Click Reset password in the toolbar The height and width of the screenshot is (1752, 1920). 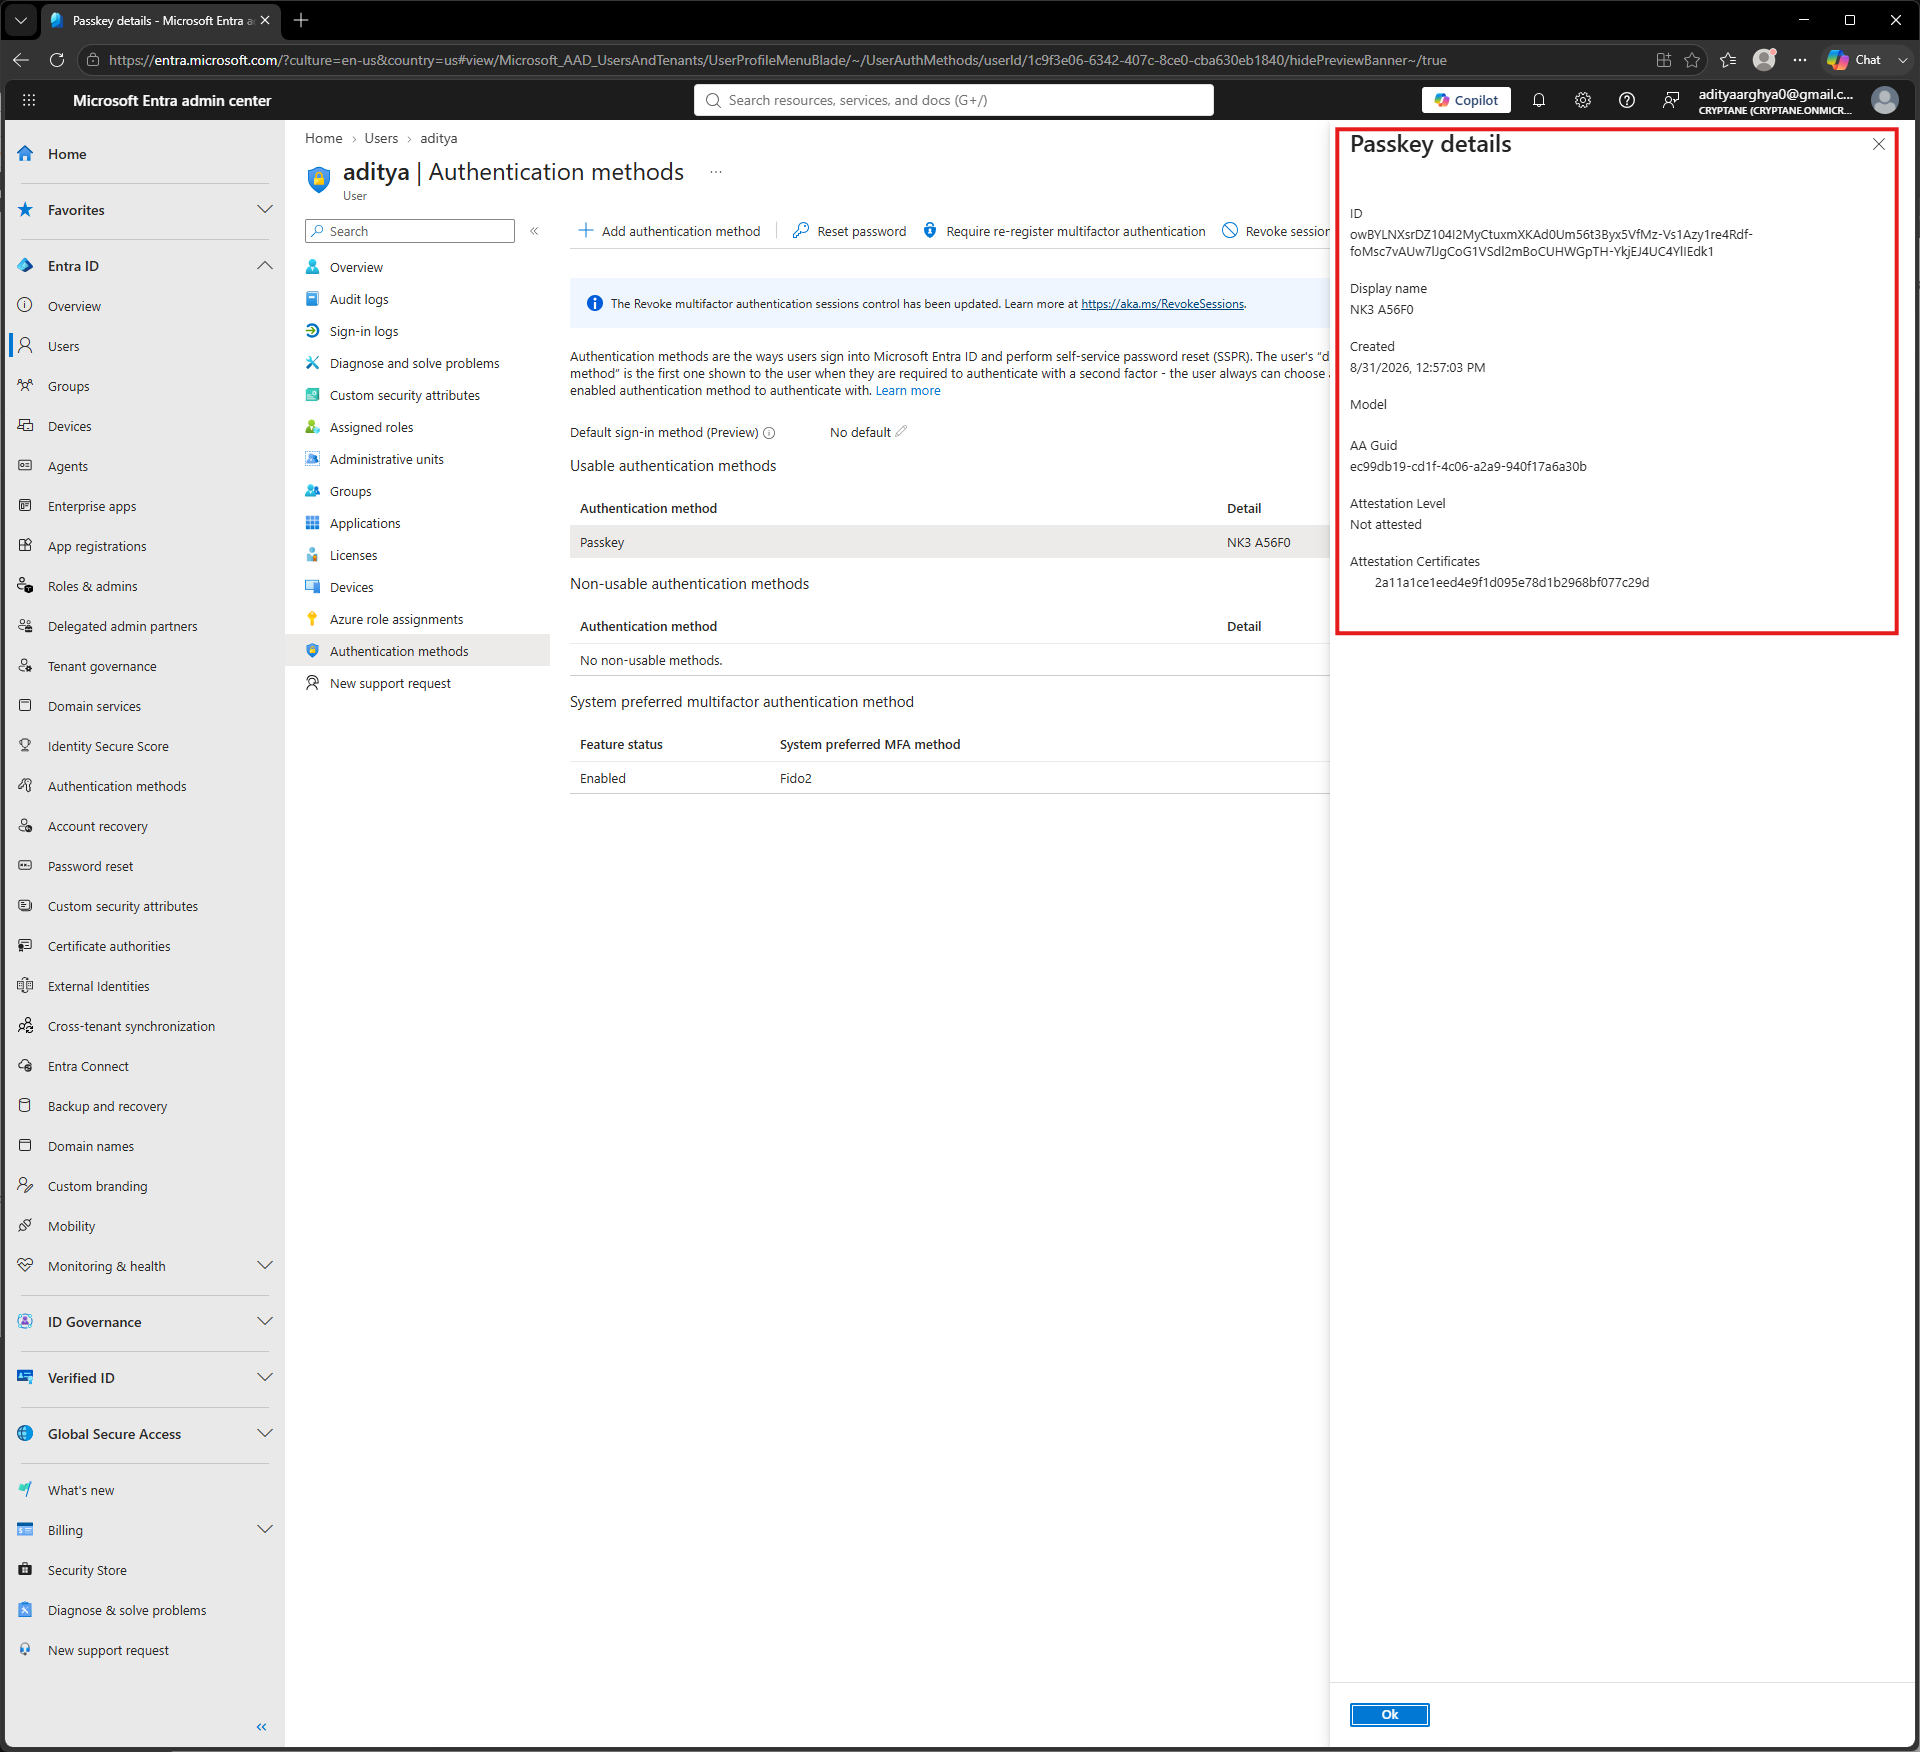point(849,231)
